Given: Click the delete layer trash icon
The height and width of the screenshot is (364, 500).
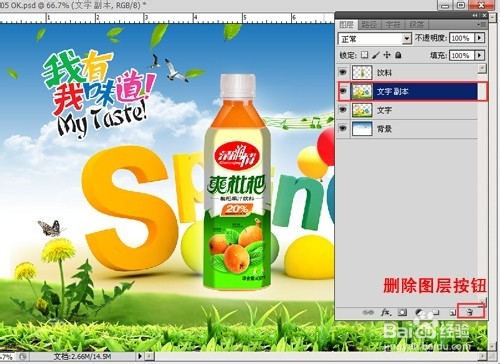Looking at the screenshot, I should pos(470,312).
